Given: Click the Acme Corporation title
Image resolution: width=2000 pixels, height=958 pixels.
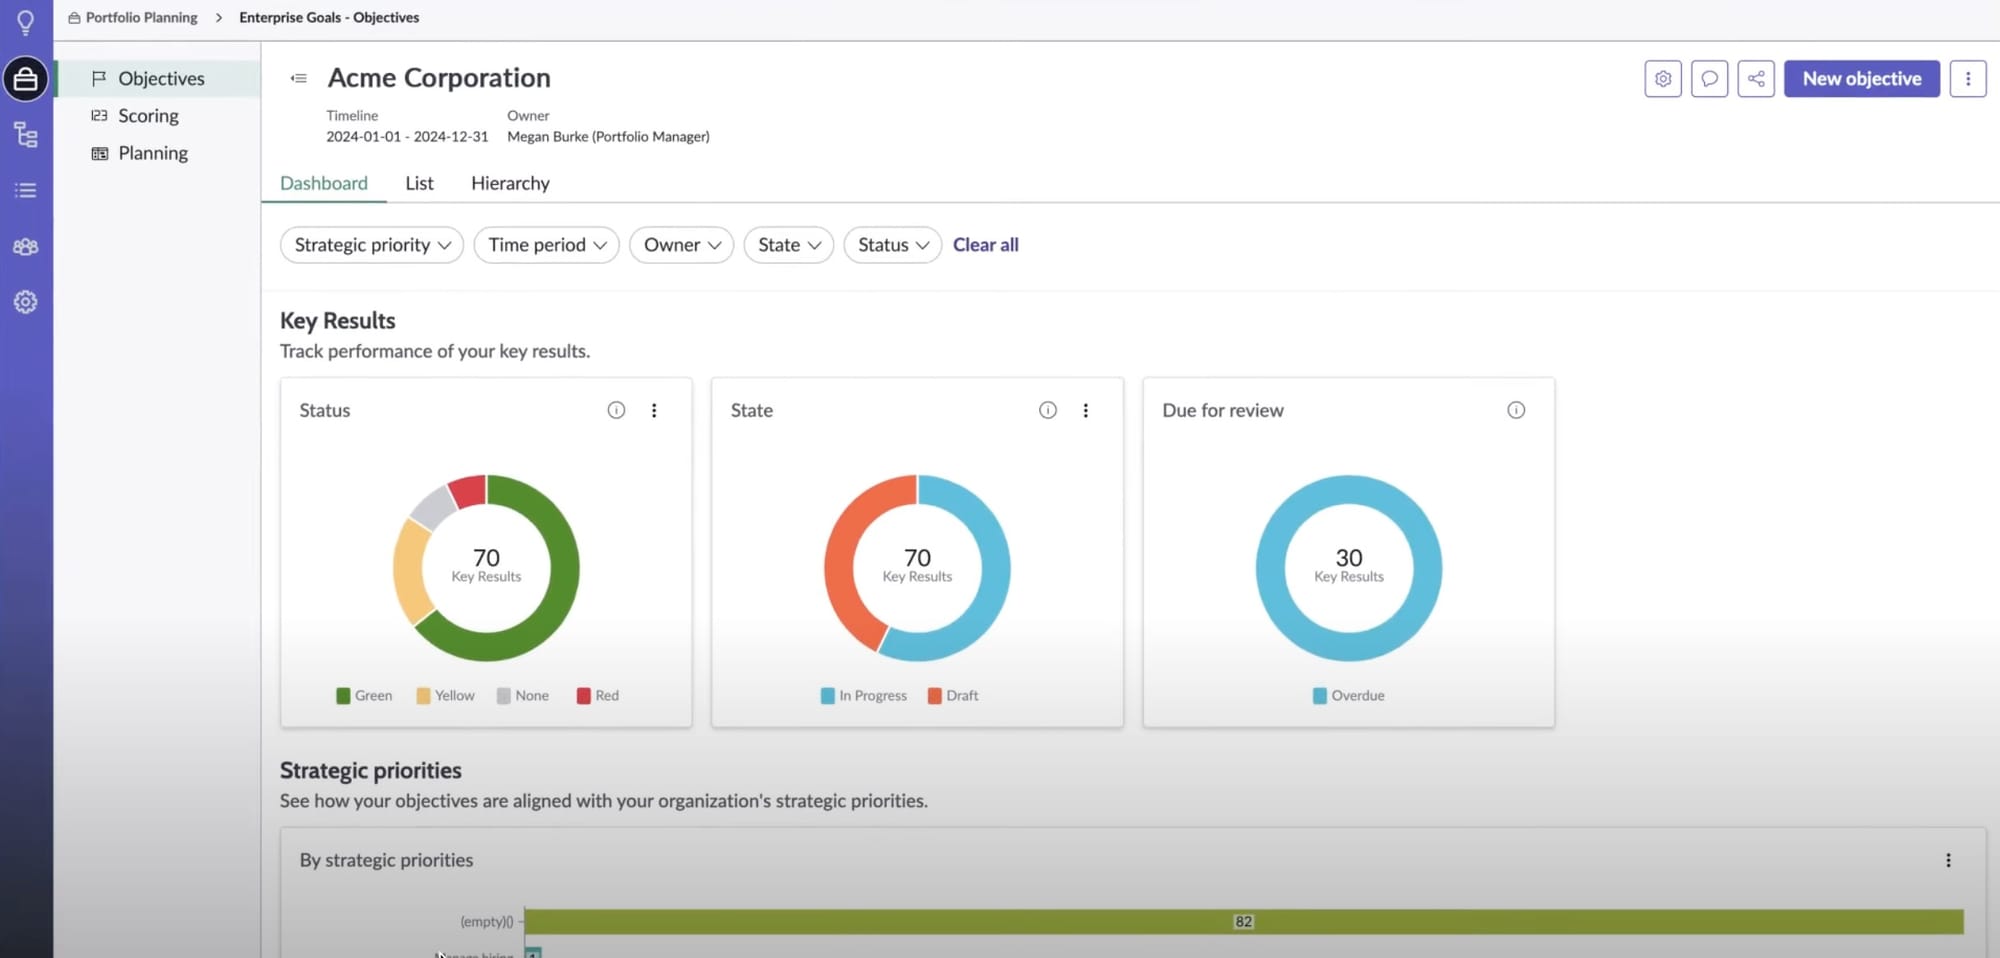Looking at the screenshot, I should 439,78.
